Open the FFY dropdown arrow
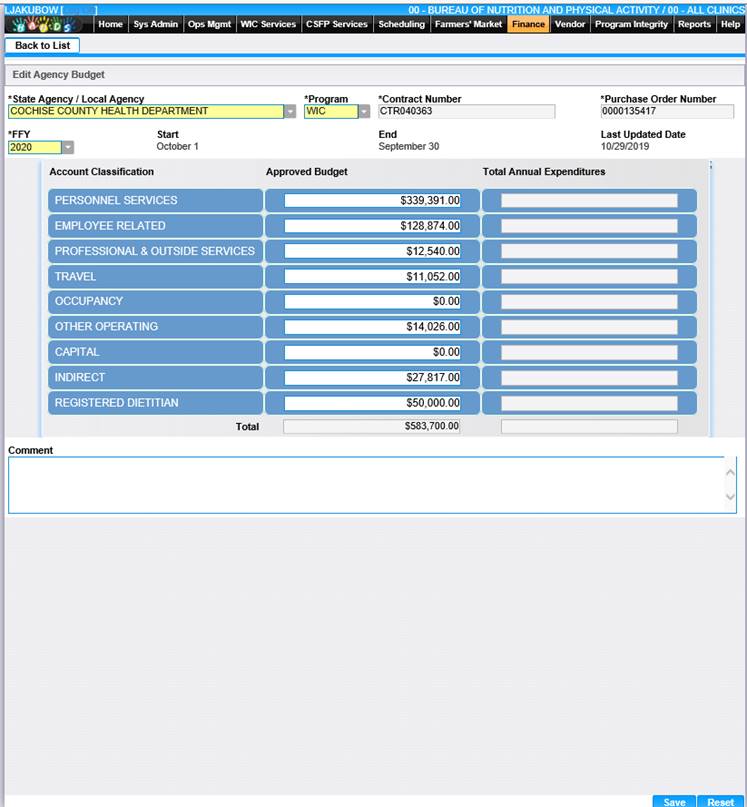 click(68, 147)
